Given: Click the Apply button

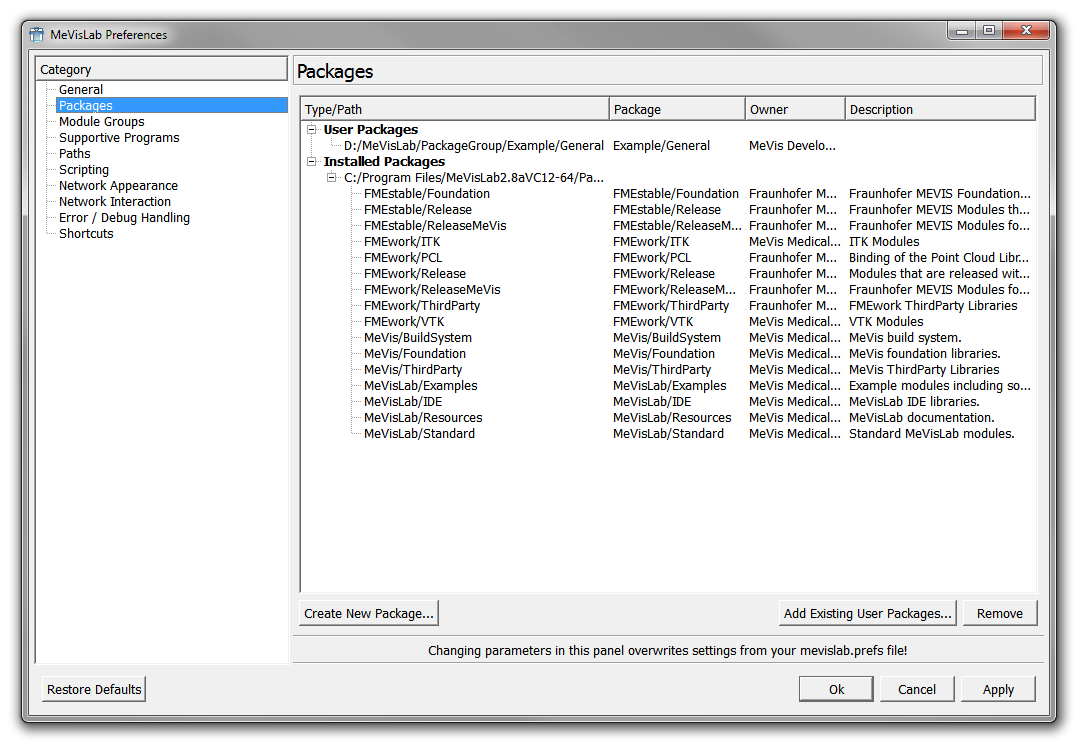Looking at the screenshot, I should (997, 689).
